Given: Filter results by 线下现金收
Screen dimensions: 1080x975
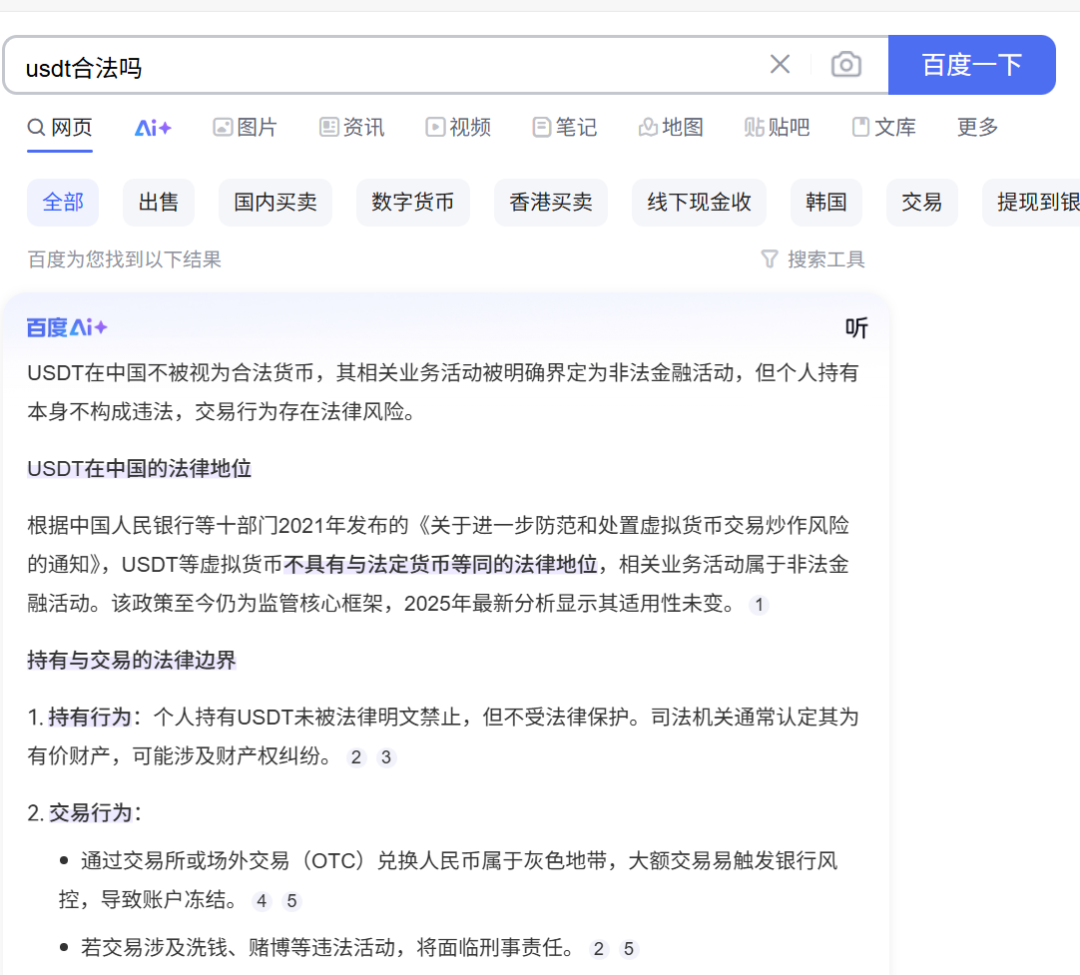Looking at the screenshot, I should (x=699, y=202).
